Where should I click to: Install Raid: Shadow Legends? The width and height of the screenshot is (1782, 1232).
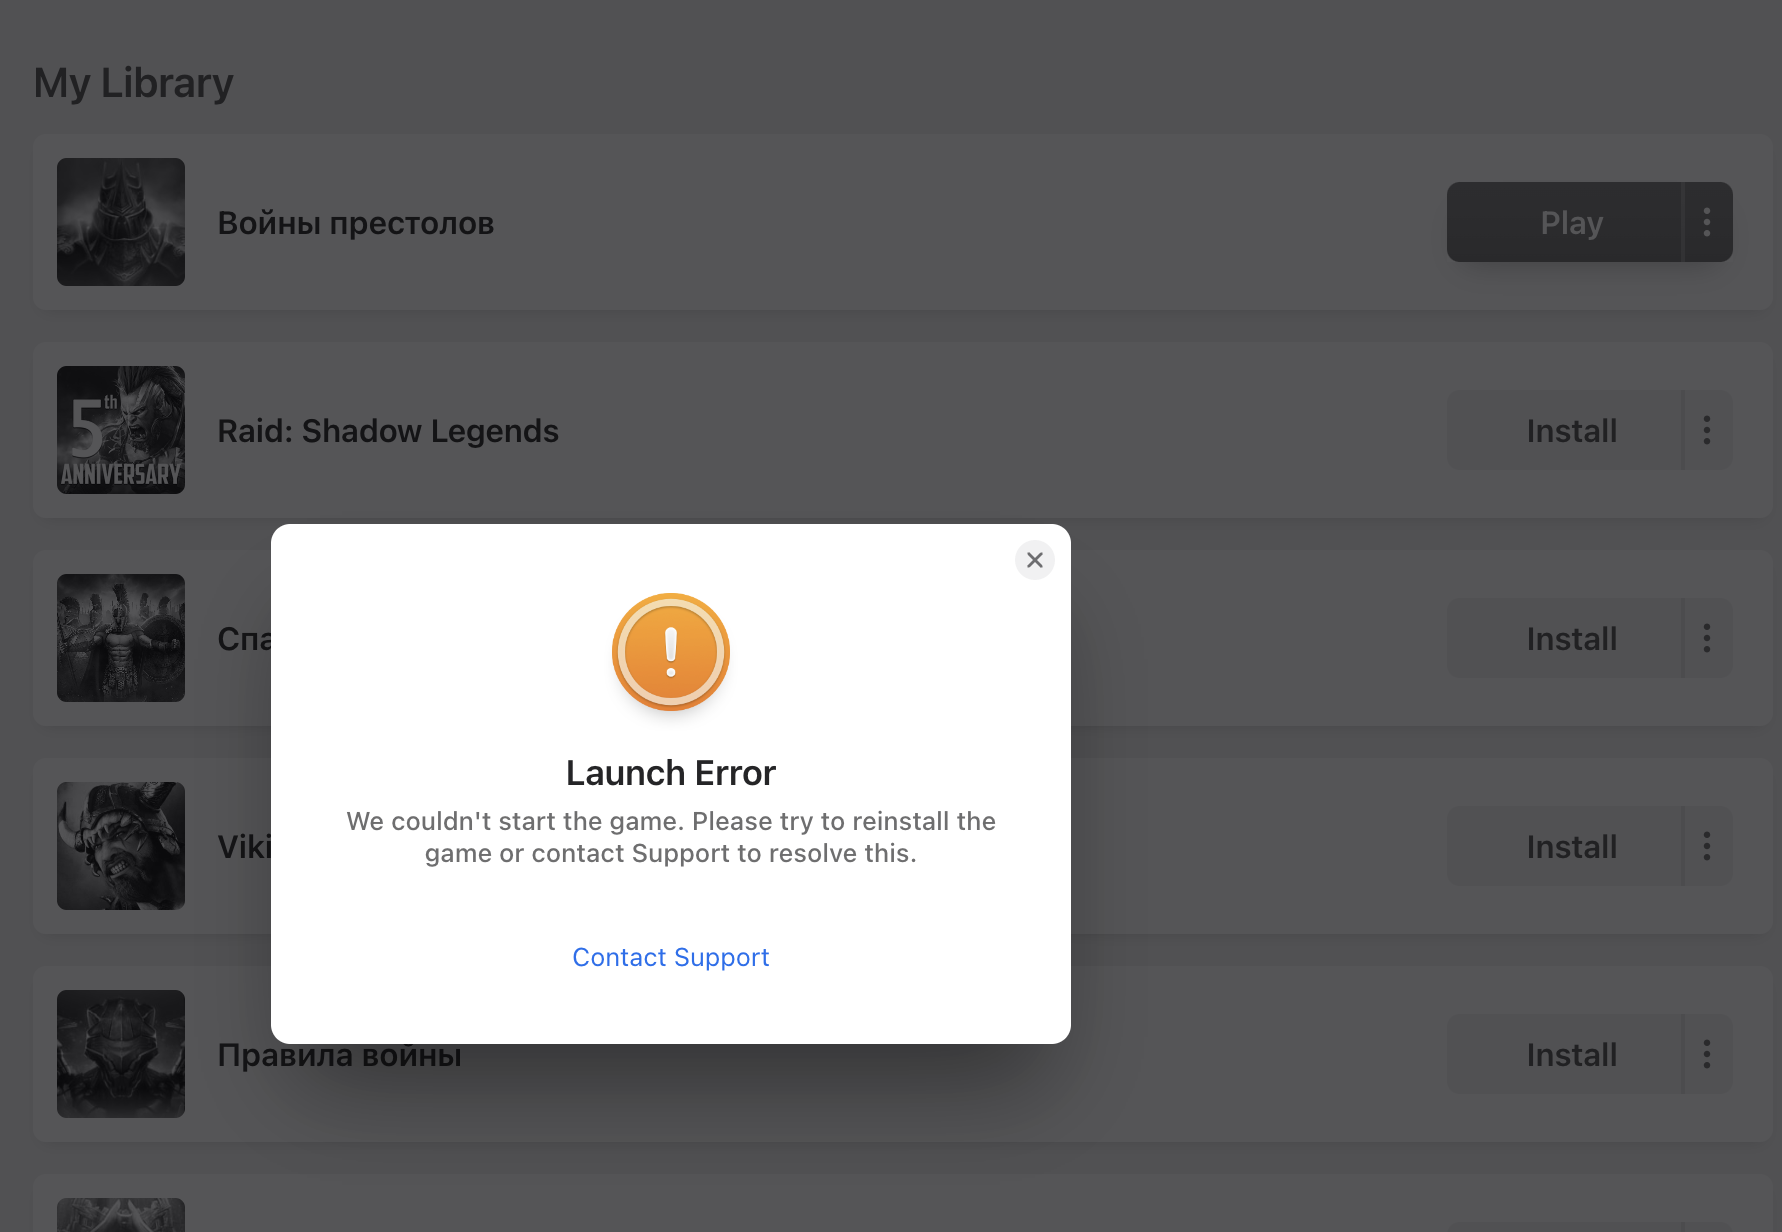(1564, 430)
